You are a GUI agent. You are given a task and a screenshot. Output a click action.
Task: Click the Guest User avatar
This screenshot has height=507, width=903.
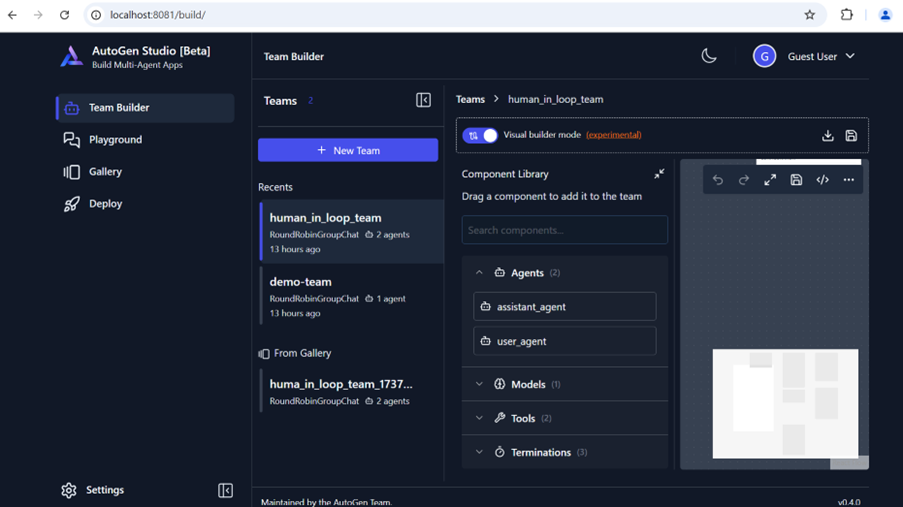(764, 56)
